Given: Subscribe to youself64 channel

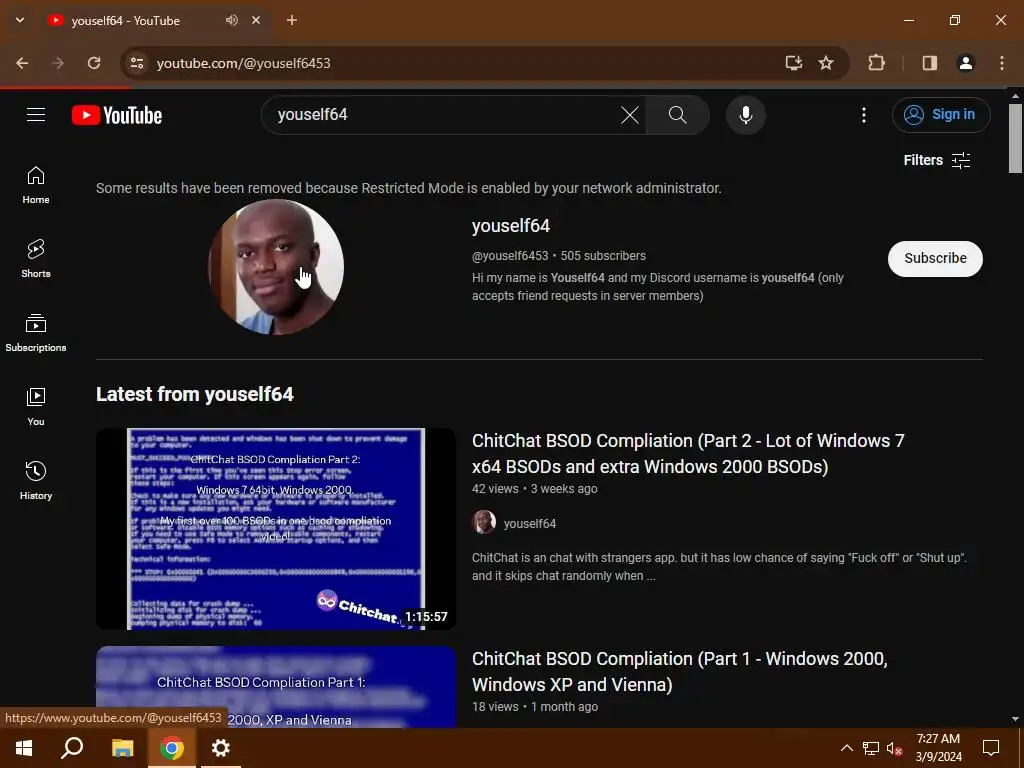Looking at the screenshot, I should tap(935, 259).
